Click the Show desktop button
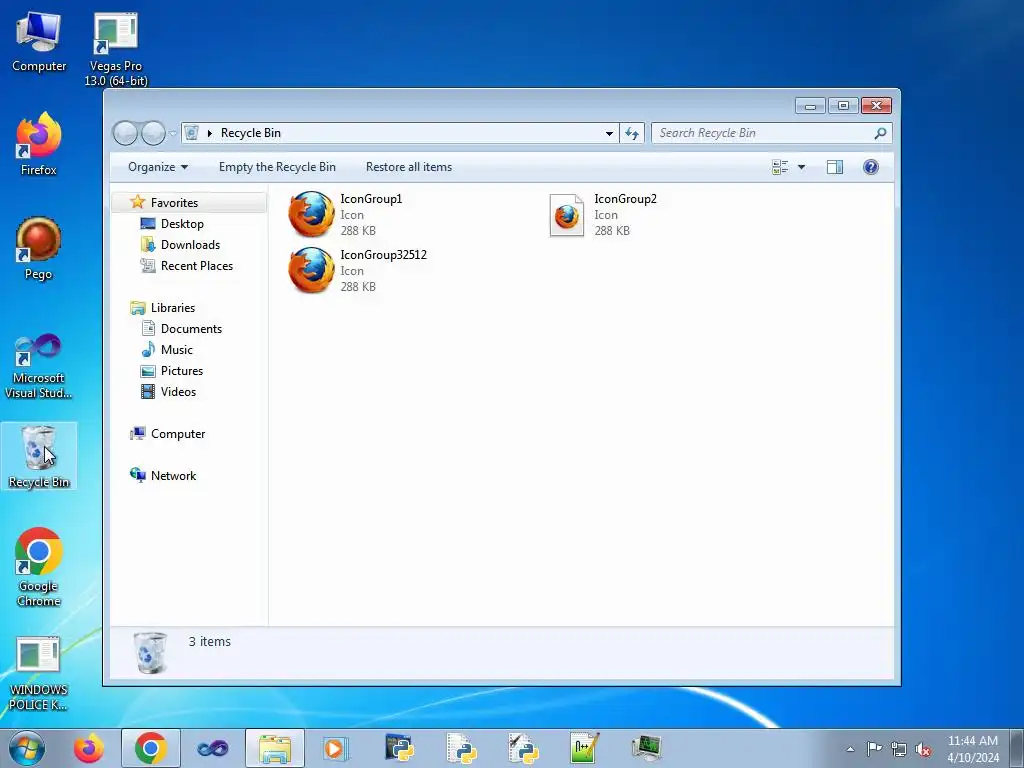The image size is (1024, 768). pyautogui.click(x=1017, y=749)
